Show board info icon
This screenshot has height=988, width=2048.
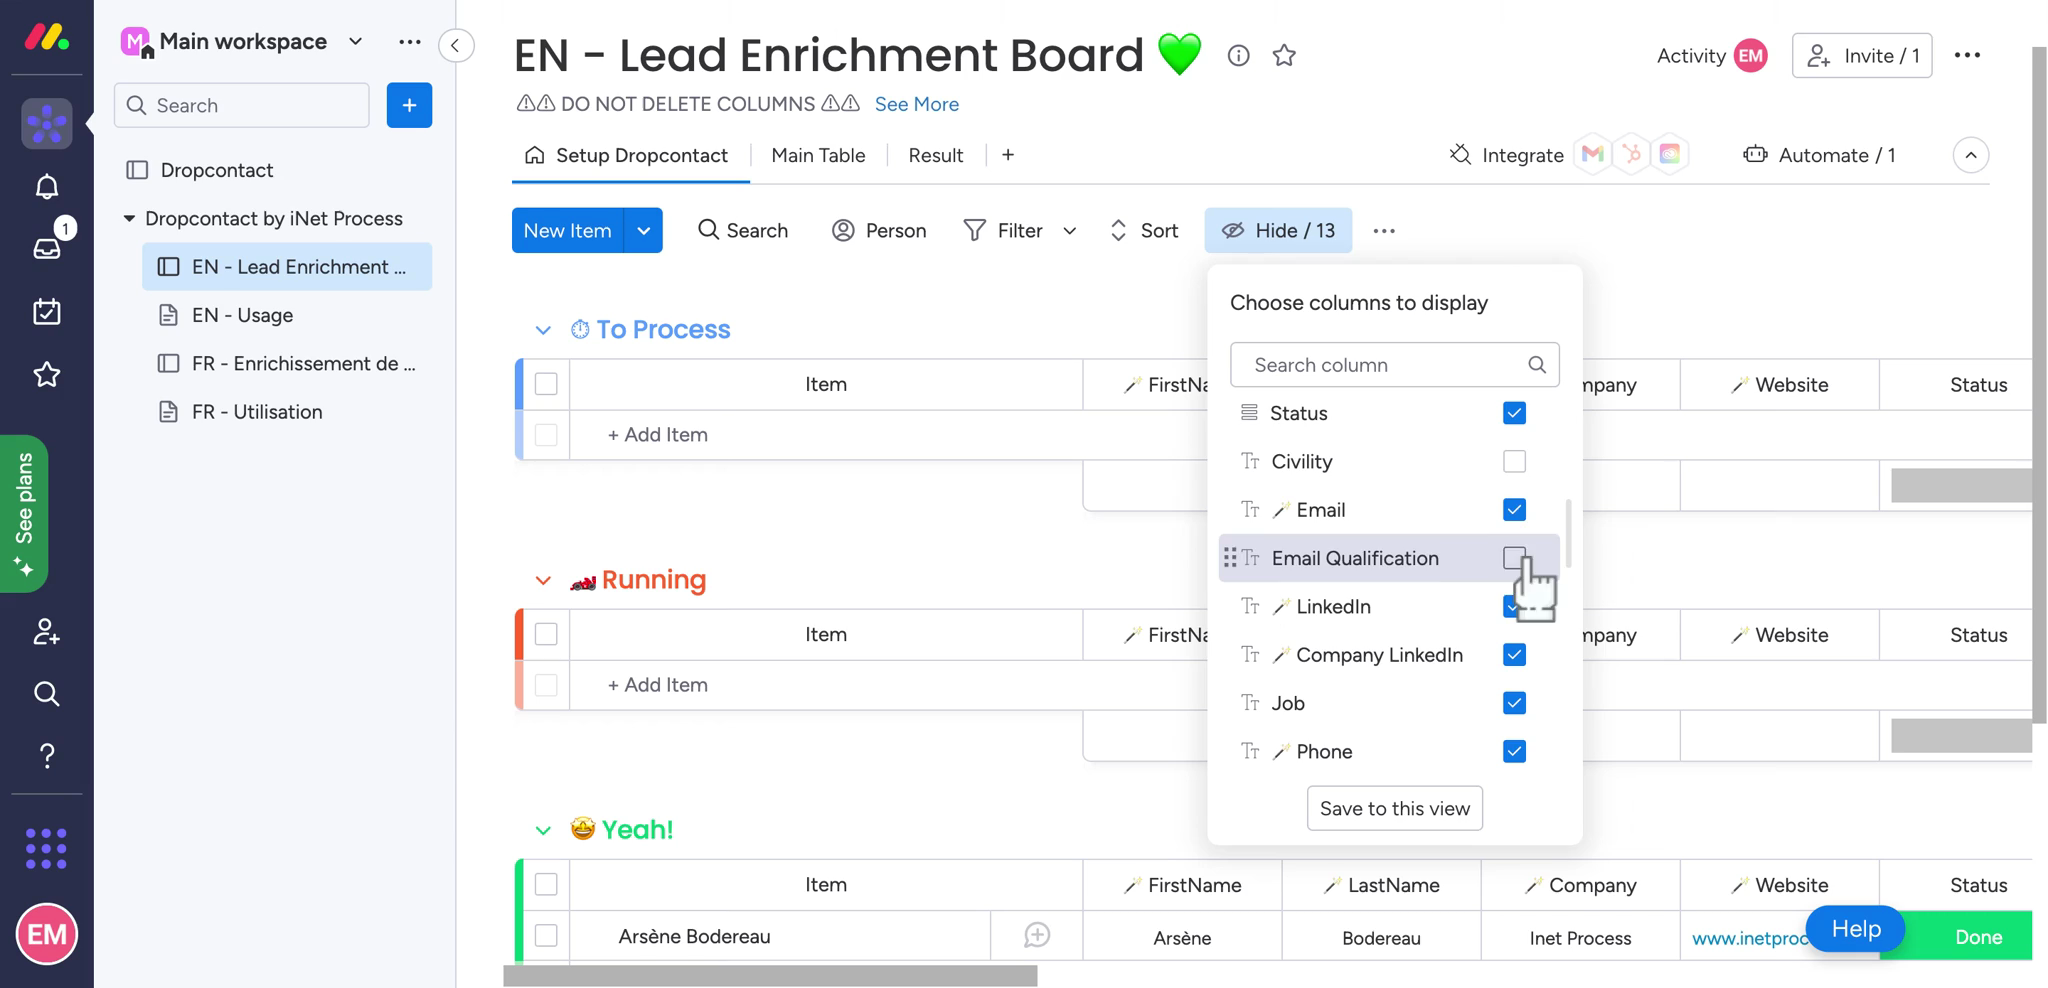click(1238, 56)
